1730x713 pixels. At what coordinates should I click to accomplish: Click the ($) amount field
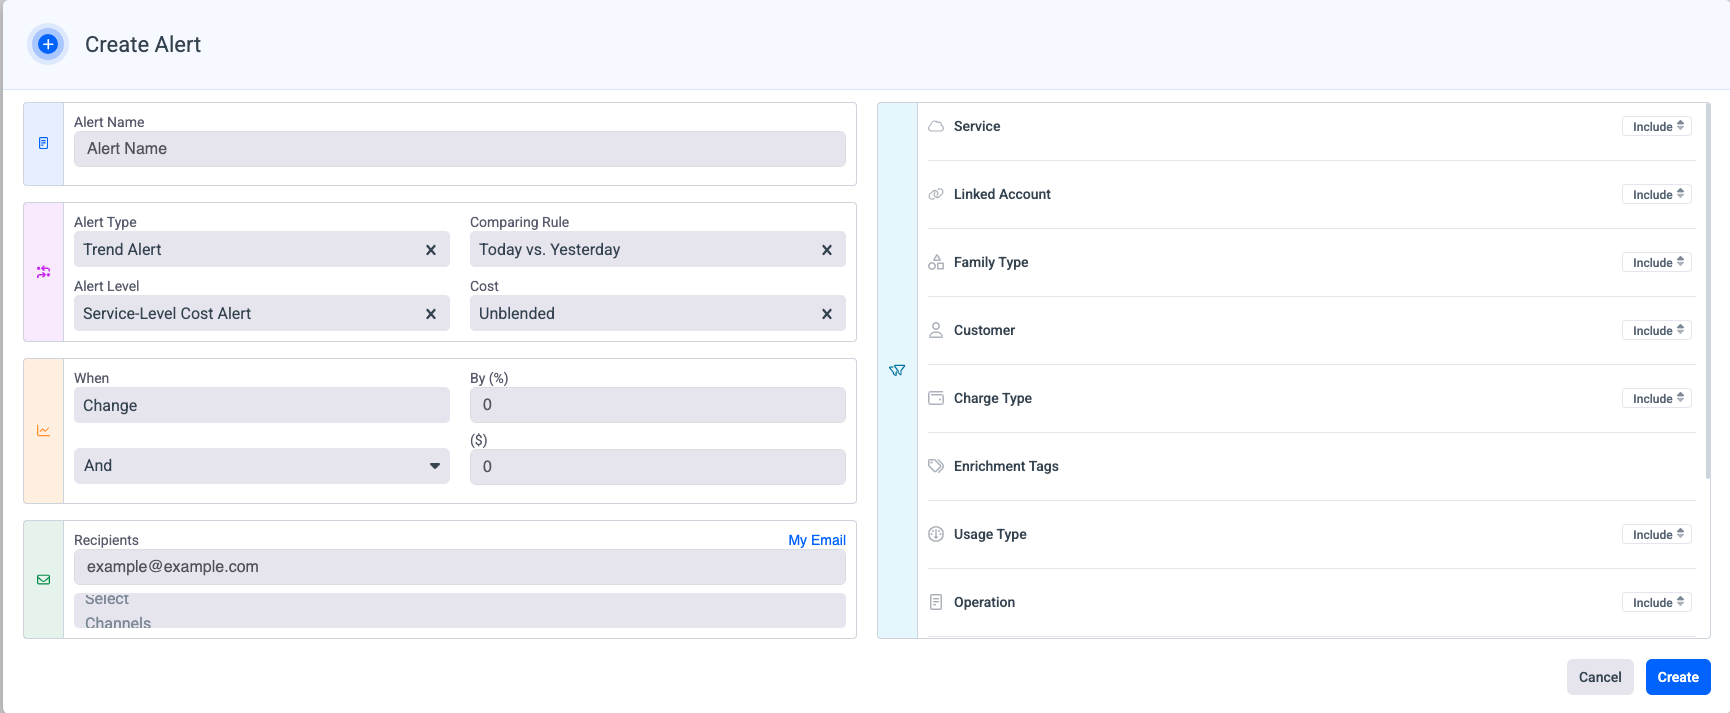point(658,467)
